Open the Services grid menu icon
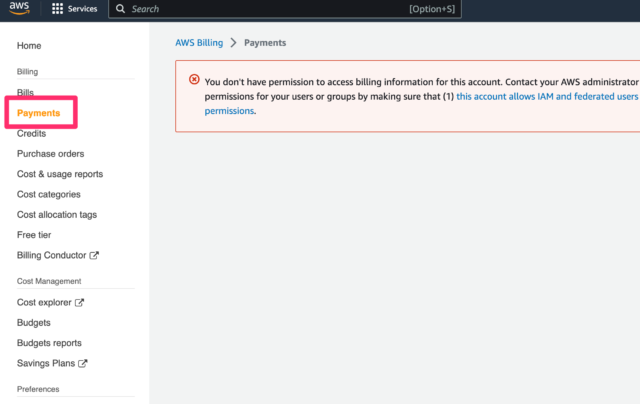 click(x=57, y=9)
